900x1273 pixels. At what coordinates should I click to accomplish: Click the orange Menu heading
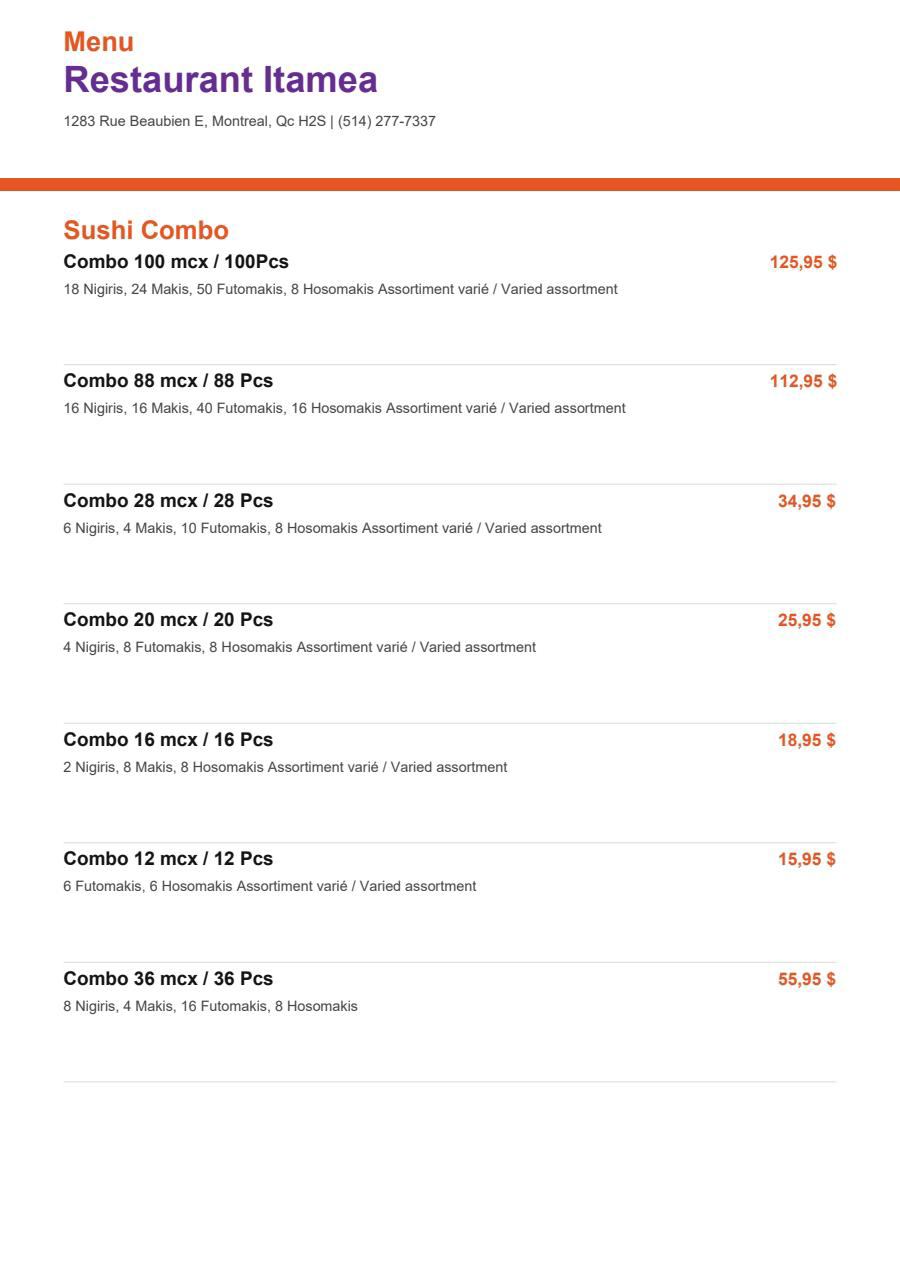99,42
